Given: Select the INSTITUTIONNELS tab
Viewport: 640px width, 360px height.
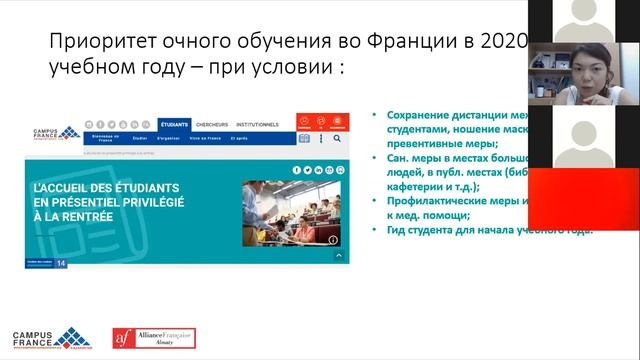Looking at the screenshot, I should (x=258, y=124).
